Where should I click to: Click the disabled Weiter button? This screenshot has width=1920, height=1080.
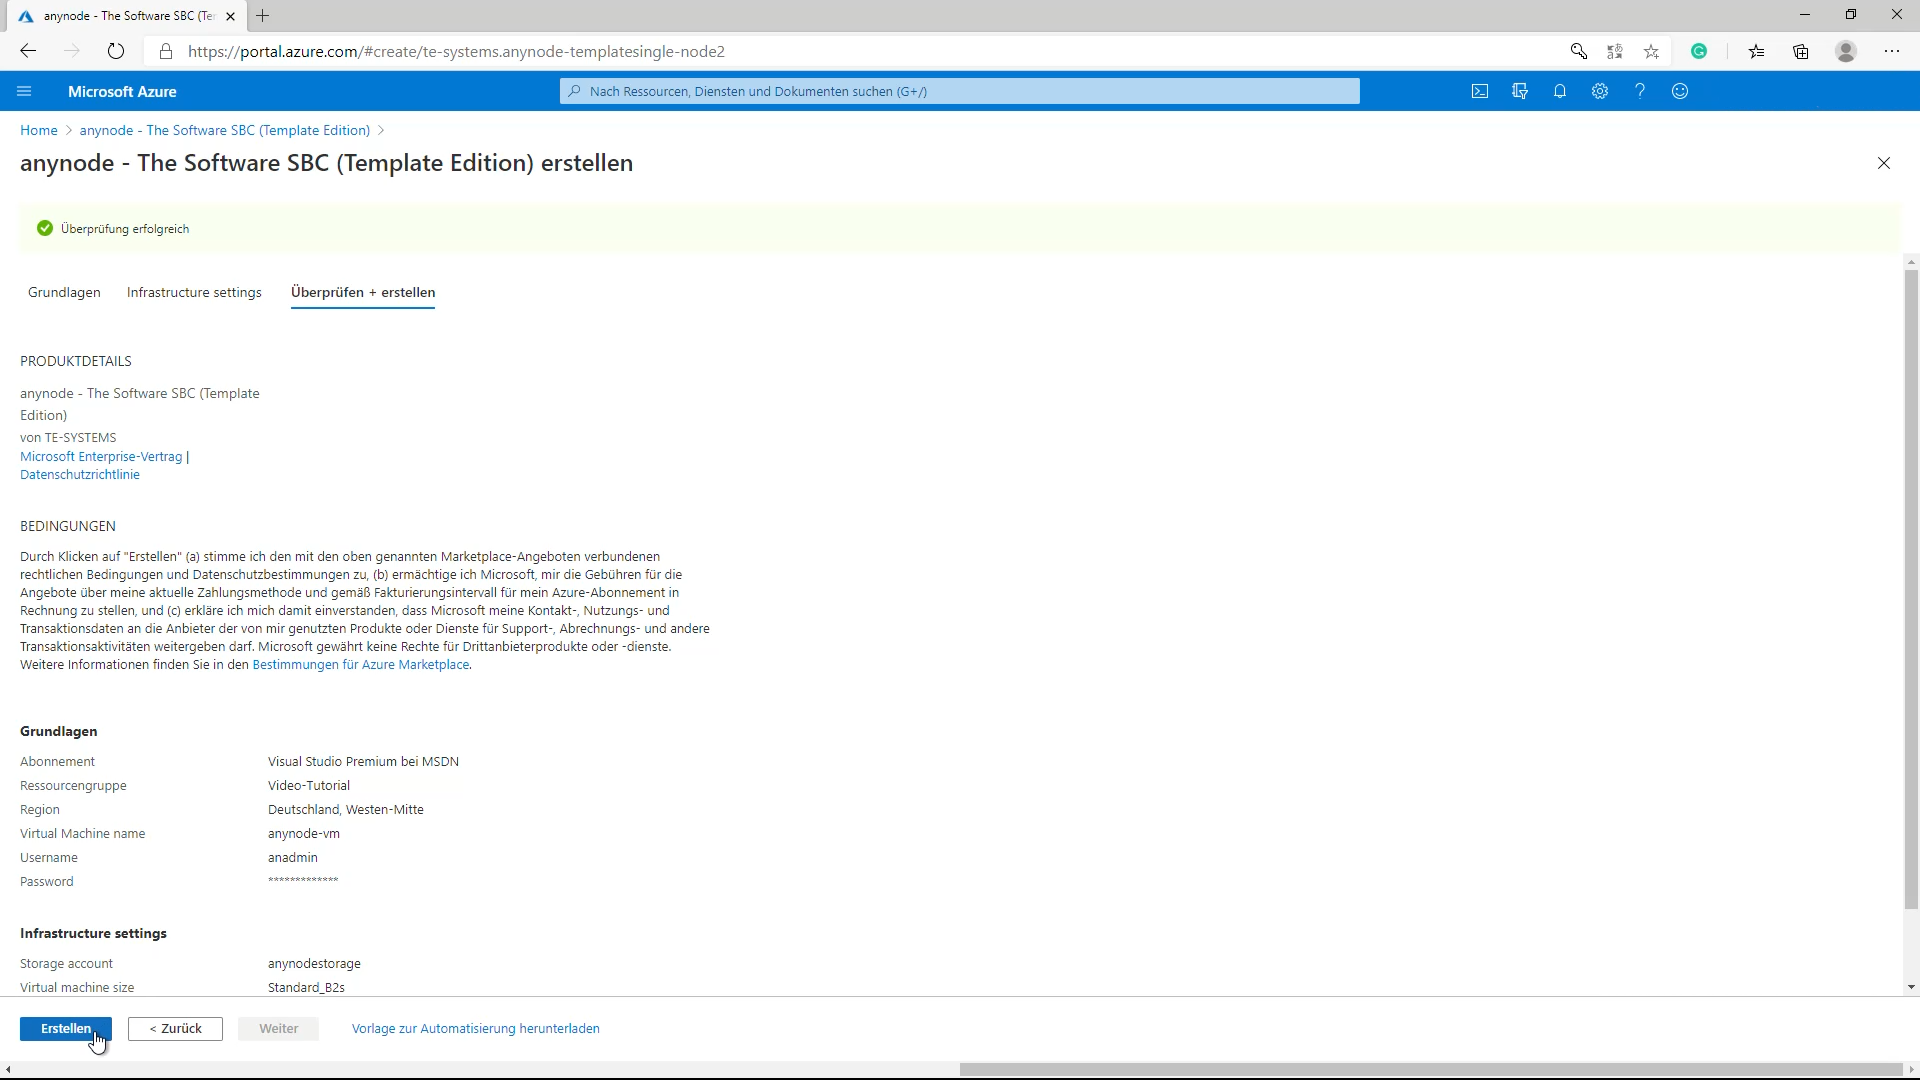tap(279, 1029)
